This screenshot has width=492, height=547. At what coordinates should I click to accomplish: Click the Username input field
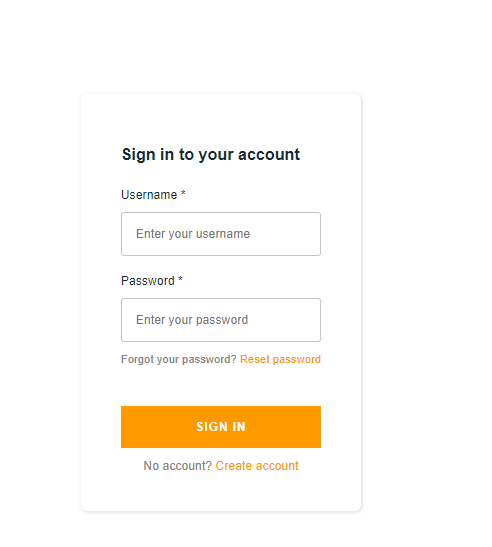click(221, 234)
